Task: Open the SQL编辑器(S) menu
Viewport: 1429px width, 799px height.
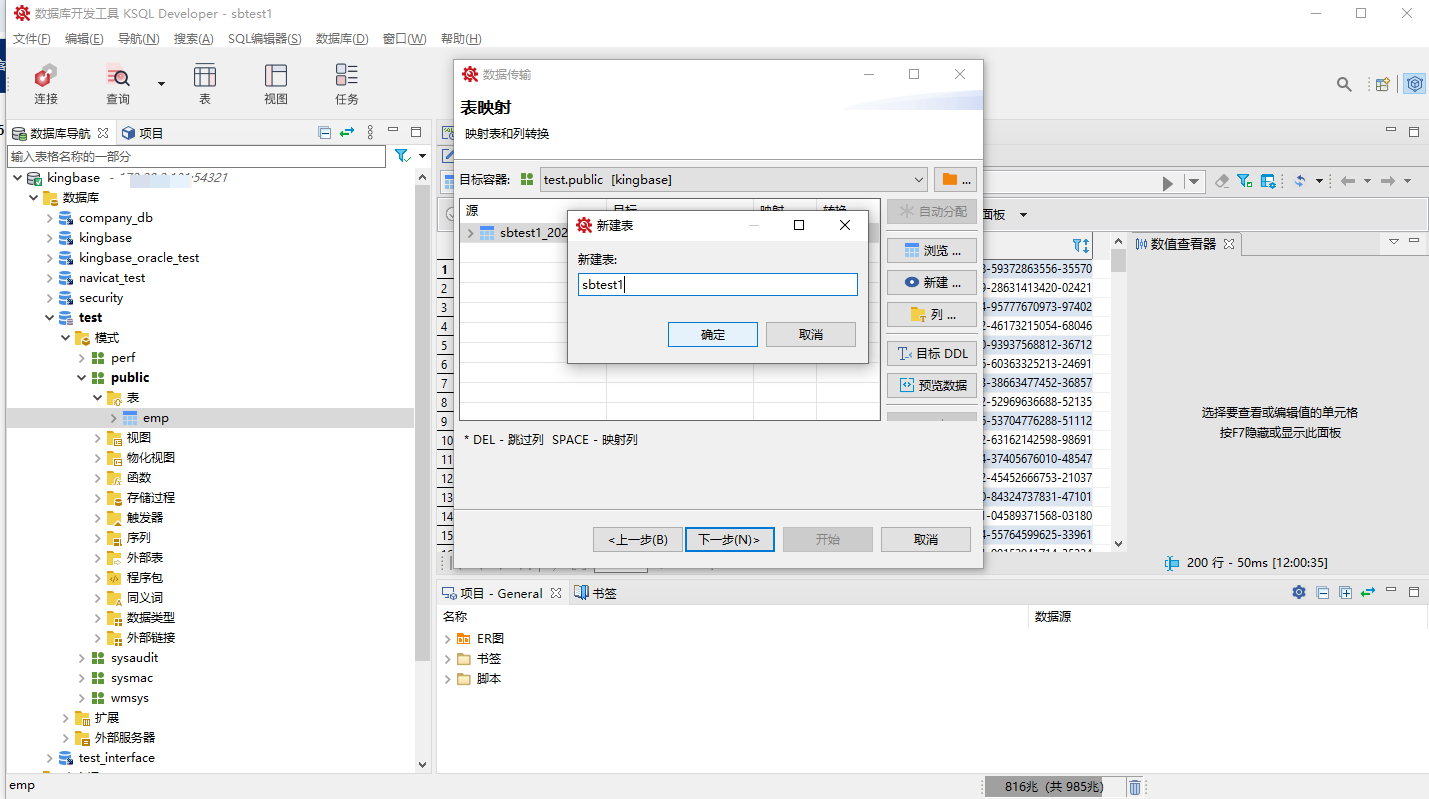Action: pos(265,39)
